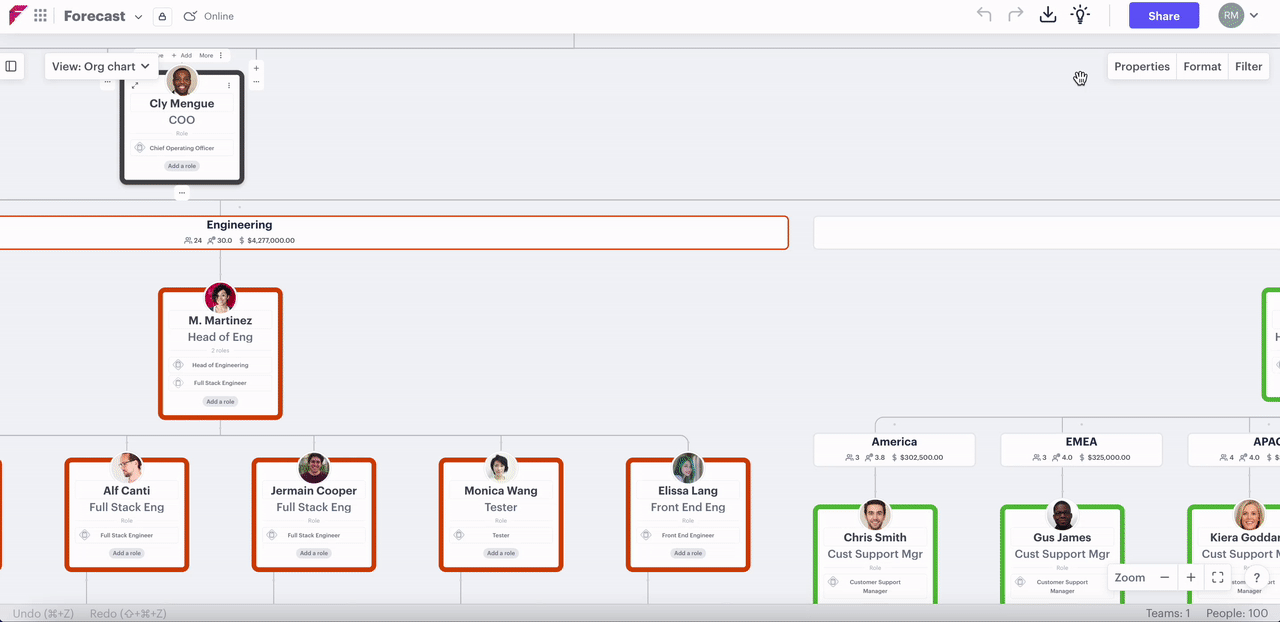Open the View: Org chart dropdown
Viewport: 1280px width, 622px height.
point(101,67)
